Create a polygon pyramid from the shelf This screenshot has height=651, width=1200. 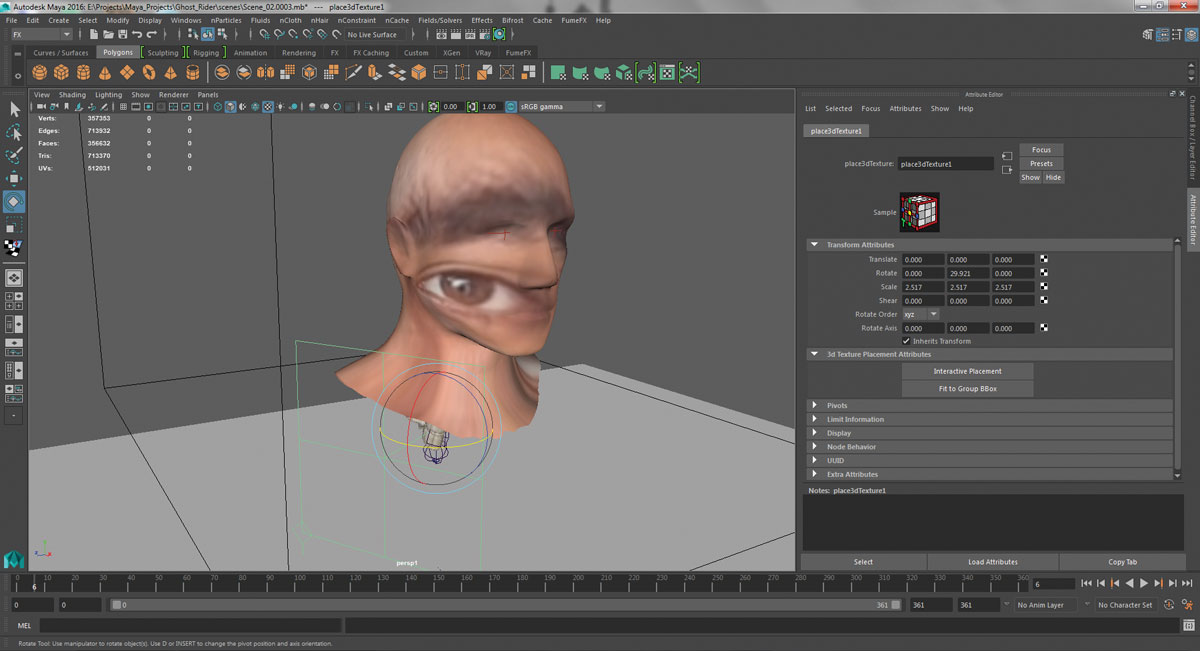pyautogui.click(x=171, y=72)
